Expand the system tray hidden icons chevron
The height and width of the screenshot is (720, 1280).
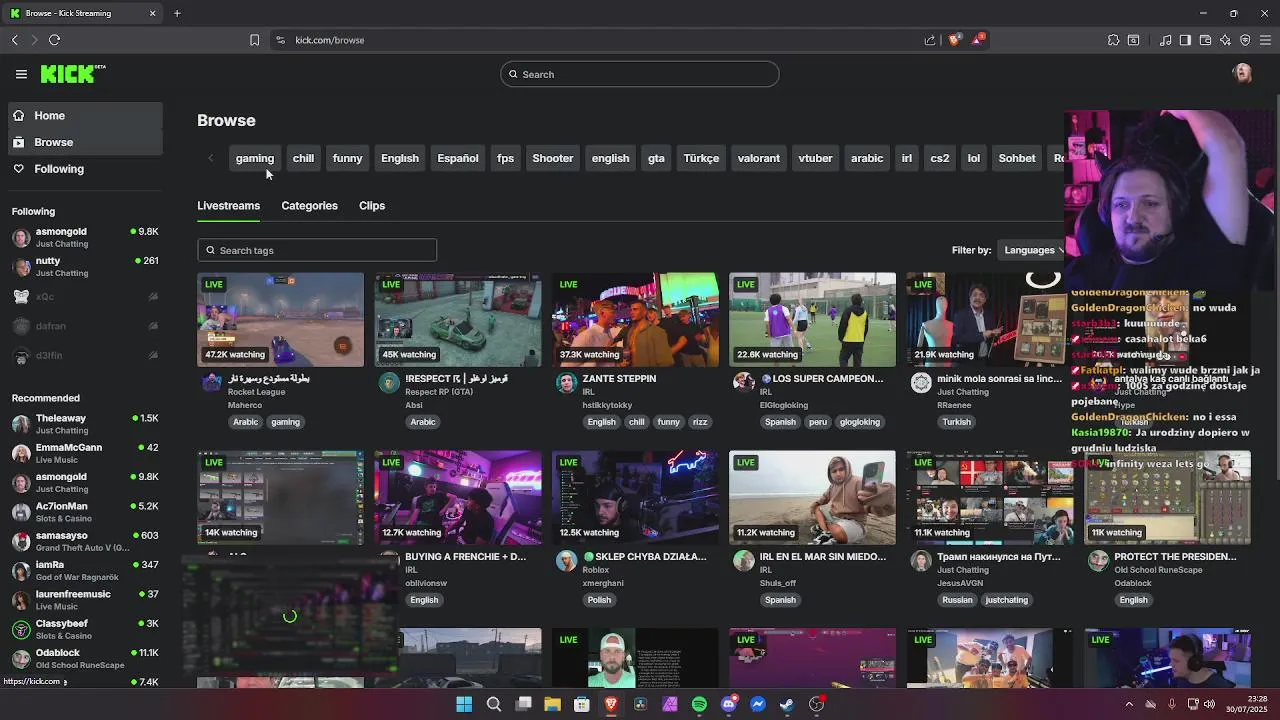[x=1129, y=704]
